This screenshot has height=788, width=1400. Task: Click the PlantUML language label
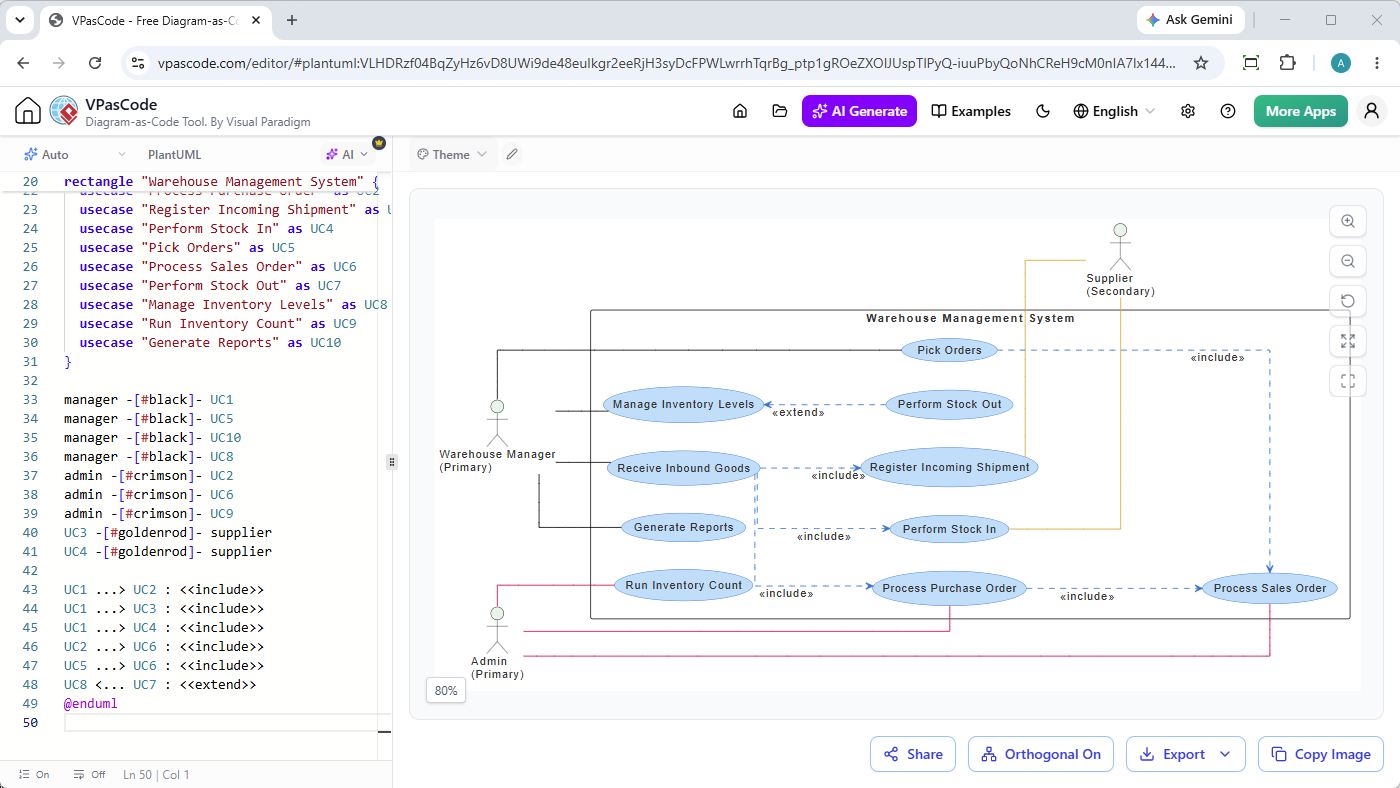click(174, 154)
